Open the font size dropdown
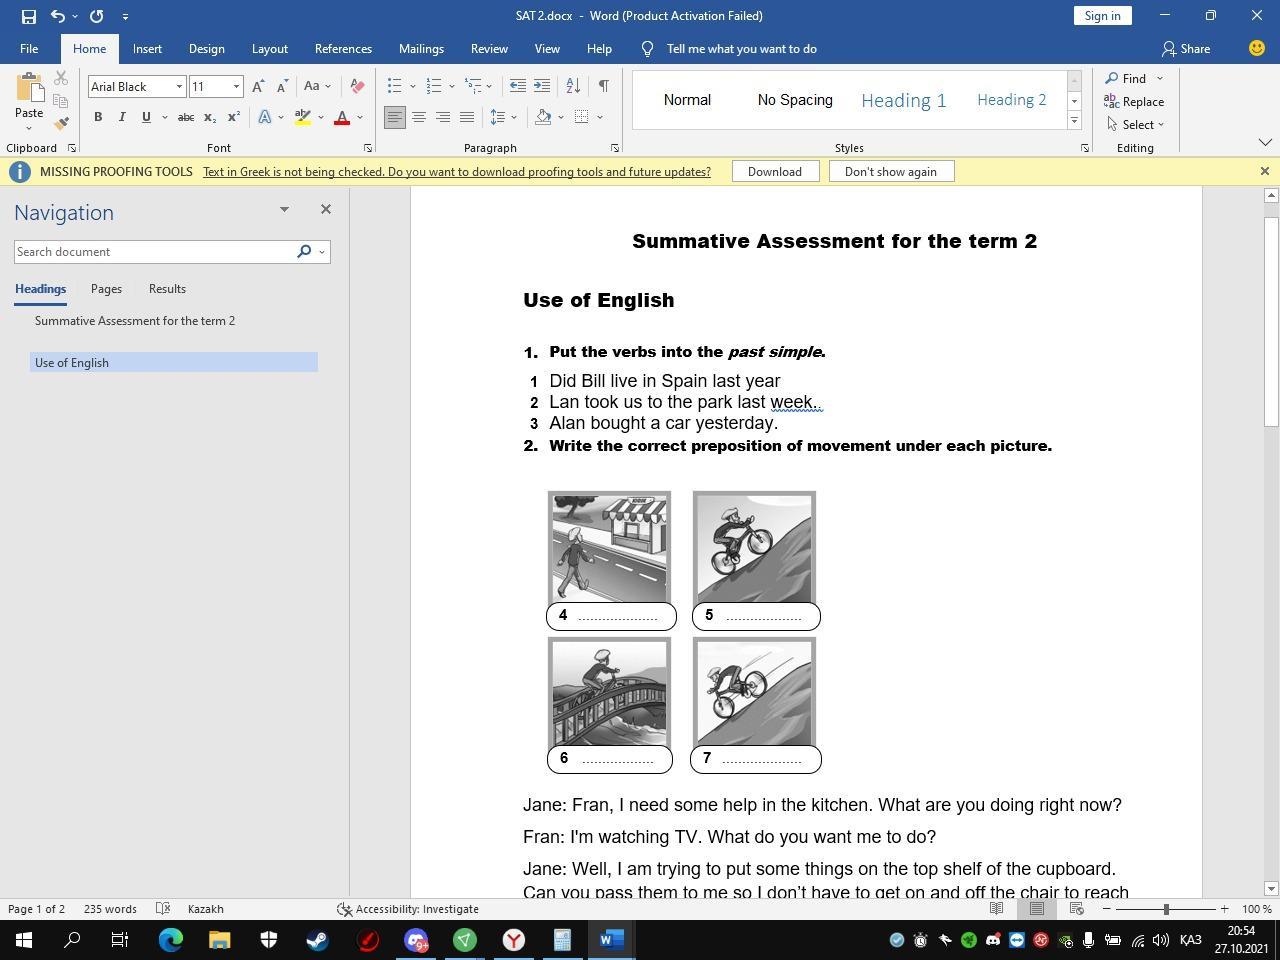 (x=236, y=87)
